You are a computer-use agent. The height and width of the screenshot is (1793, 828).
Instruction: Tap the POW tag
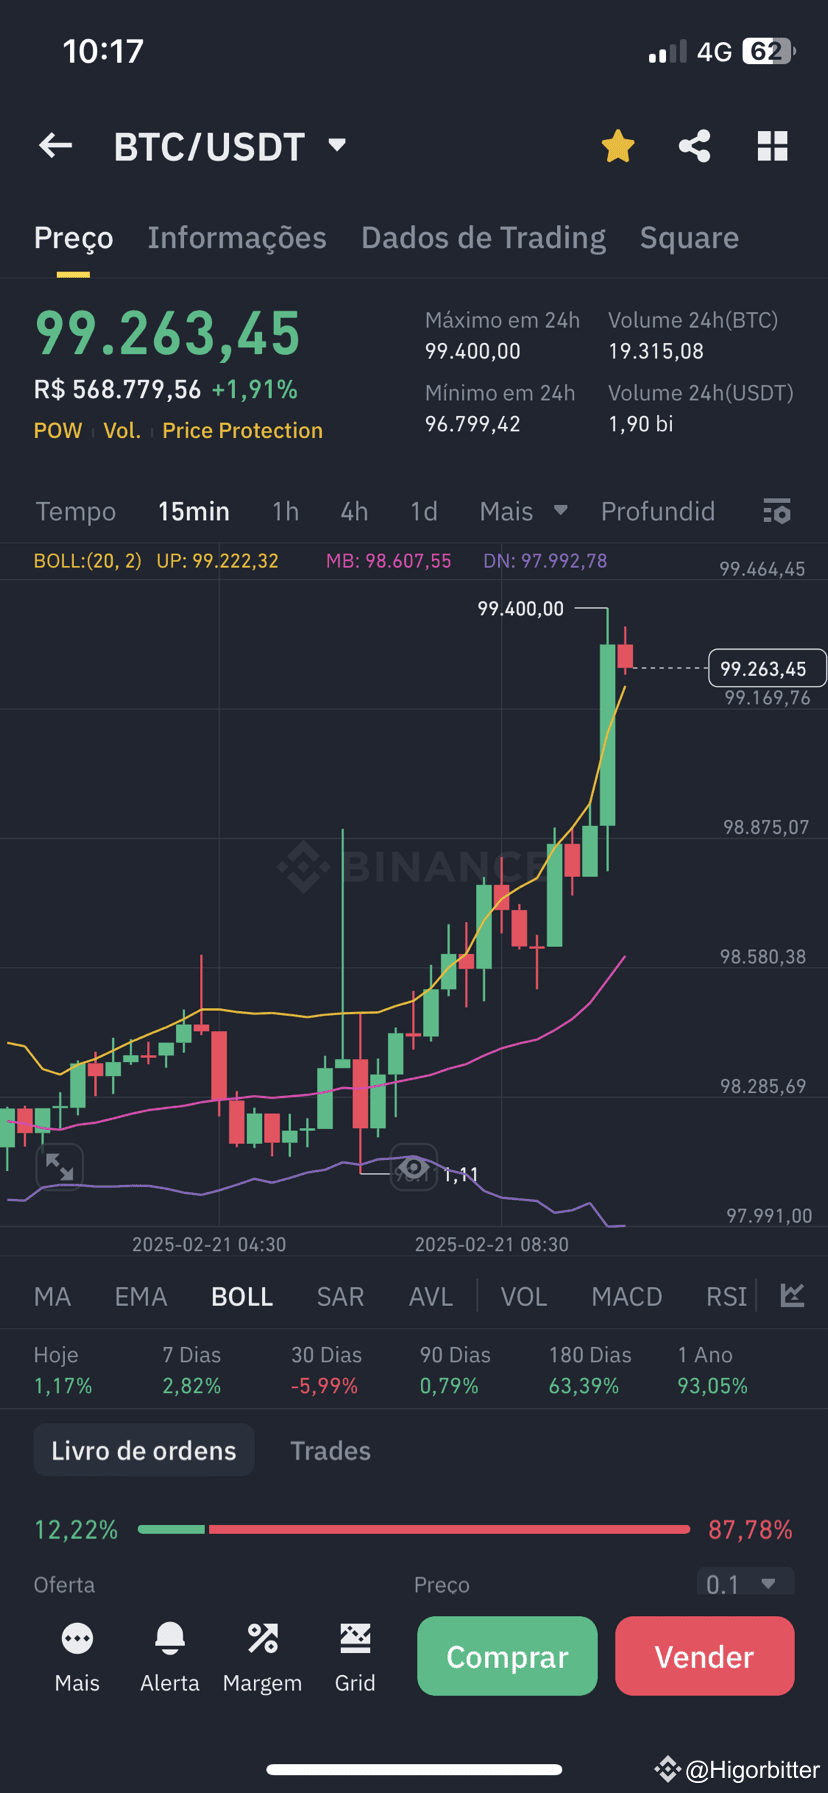point(58,431)
